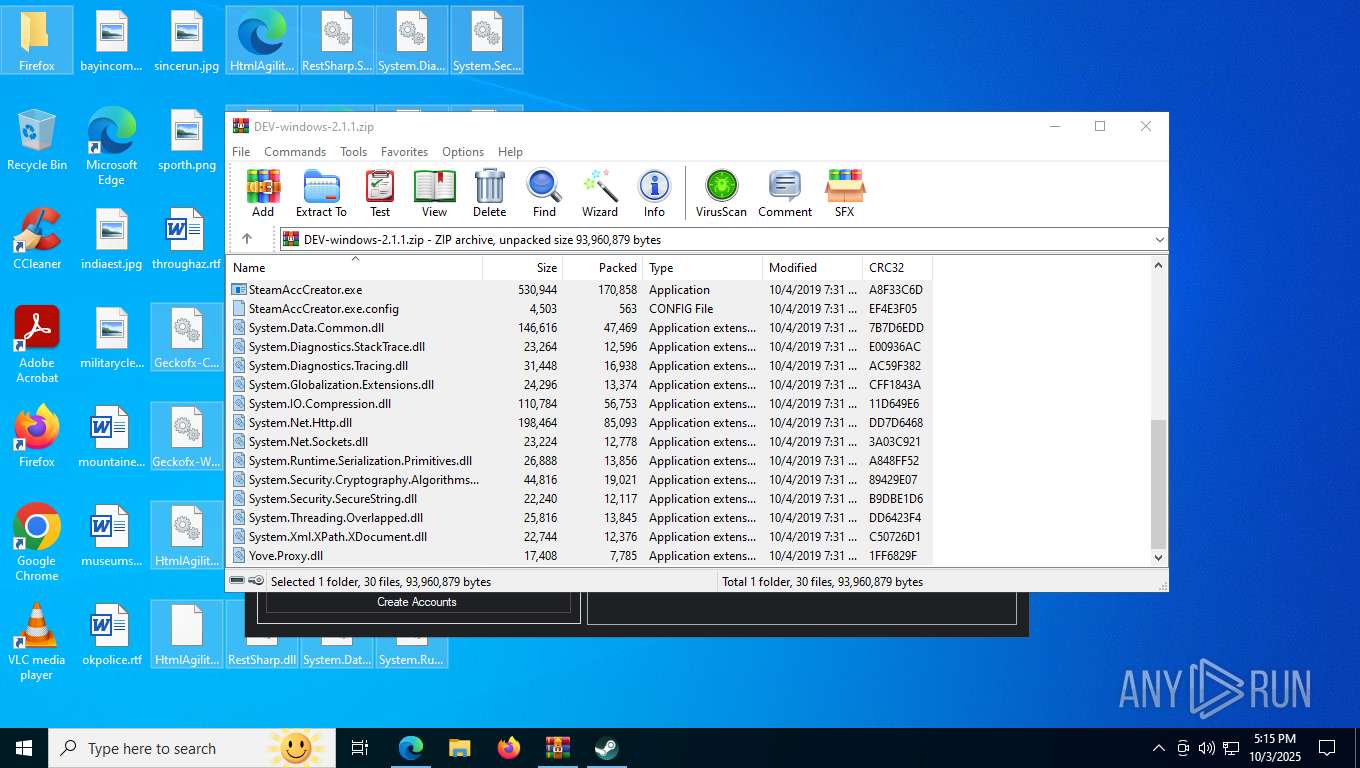The height and width of the screenshot is (768, 1360).
Task: Open File Explorer from the taskbar
Action: (x=459, y=748)
